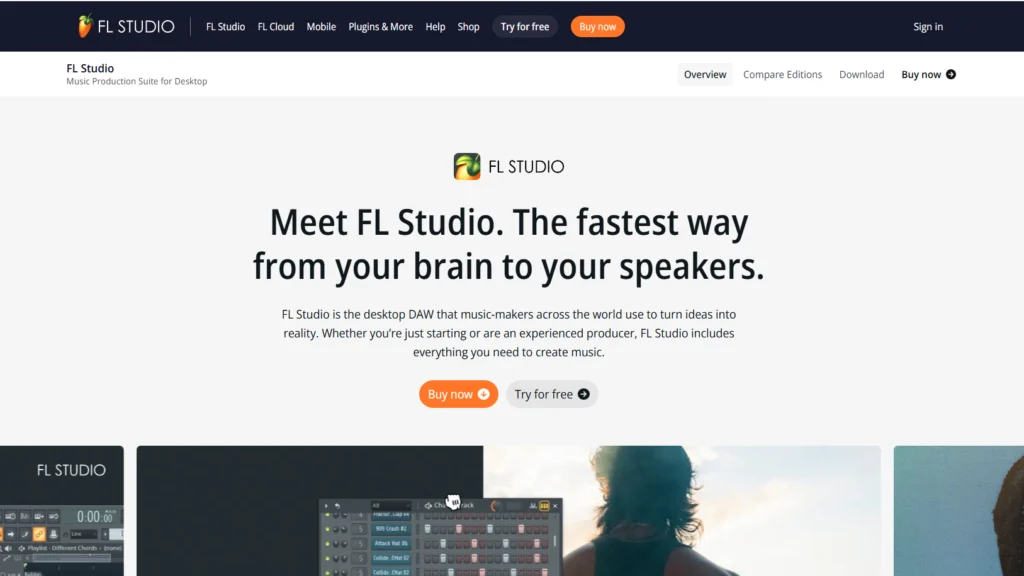
Task: Click the link icon in FL Studio toolbar thumbnail
Action: pos(39,534)
